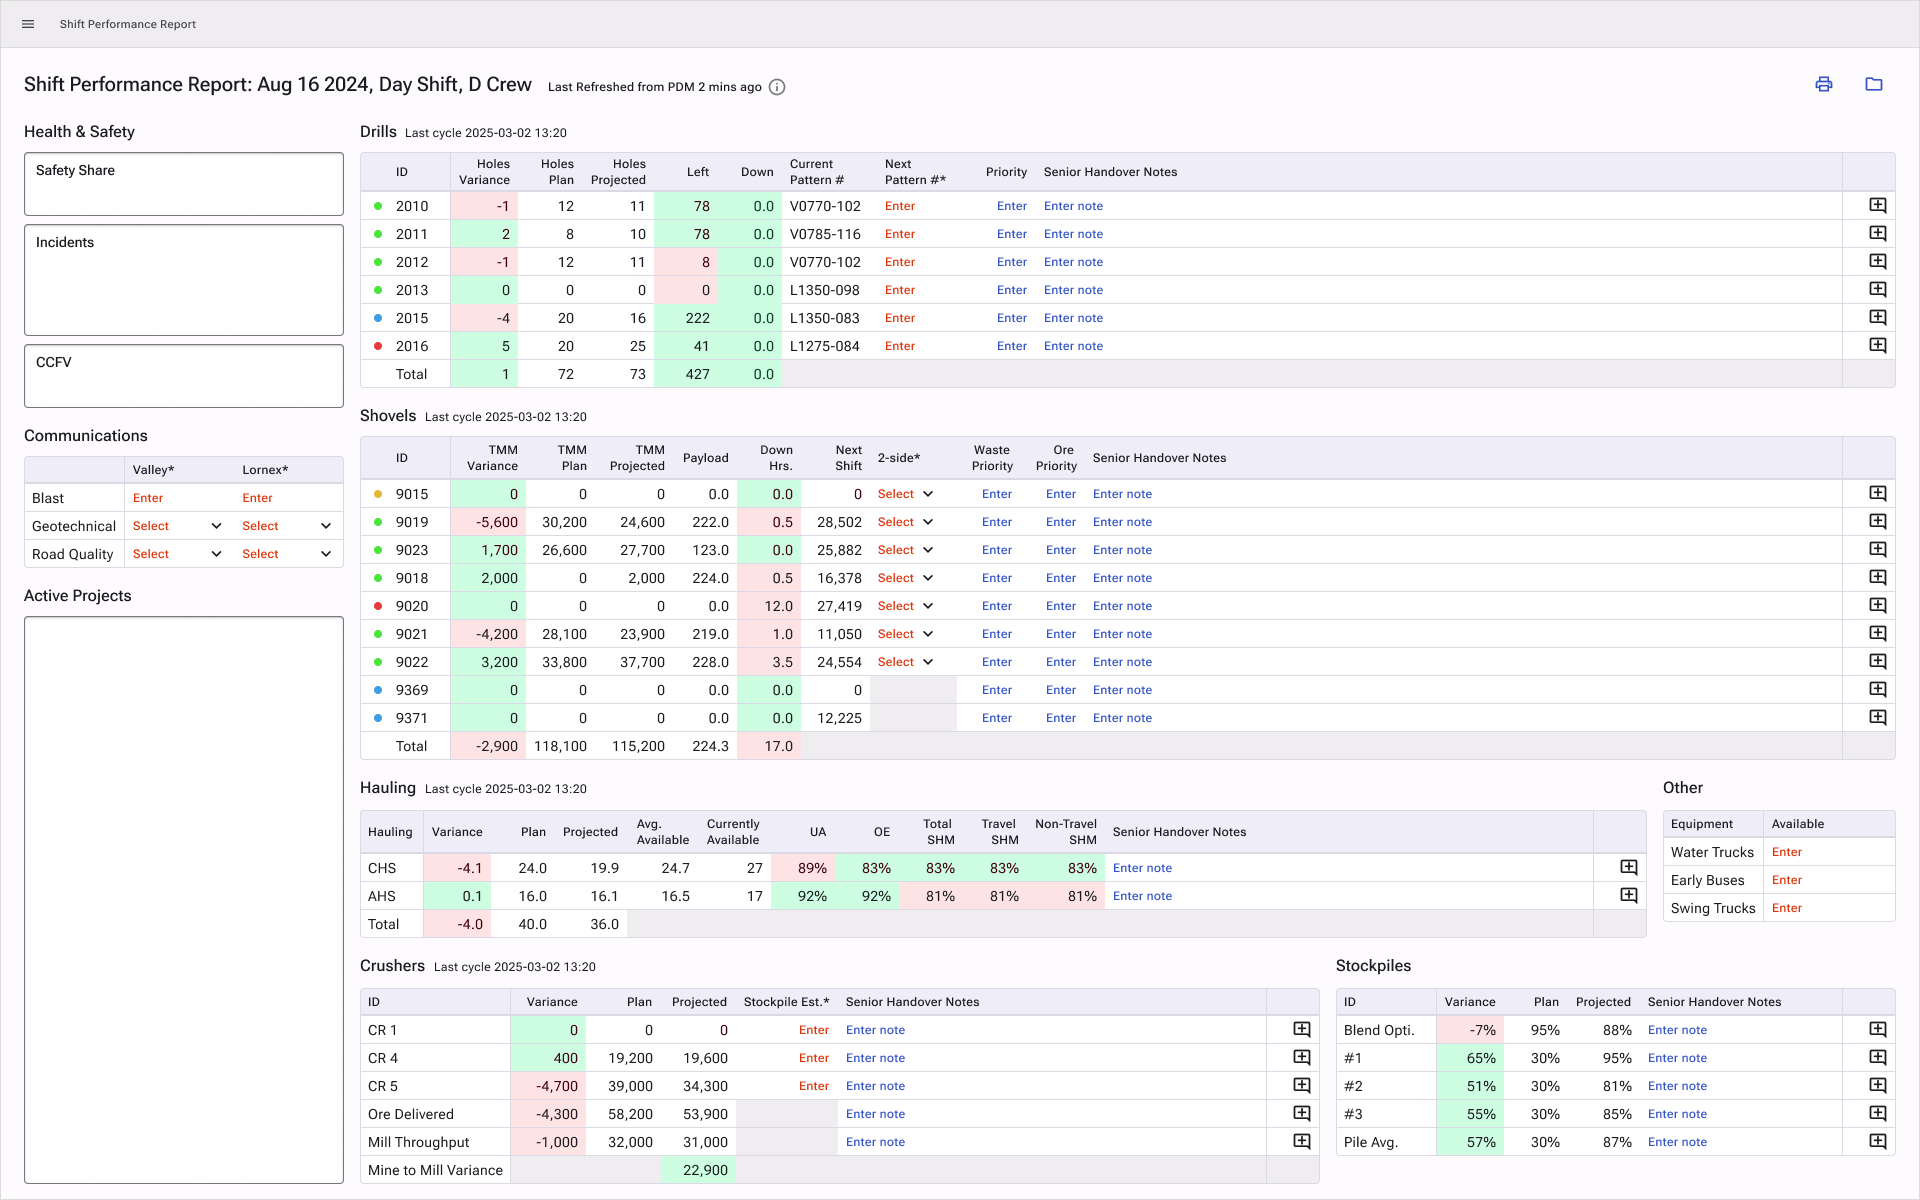This screenshot has width=1920, height=1200.
Task: Expand 2-side dropdown for shovel 9022
Action: 906,662
